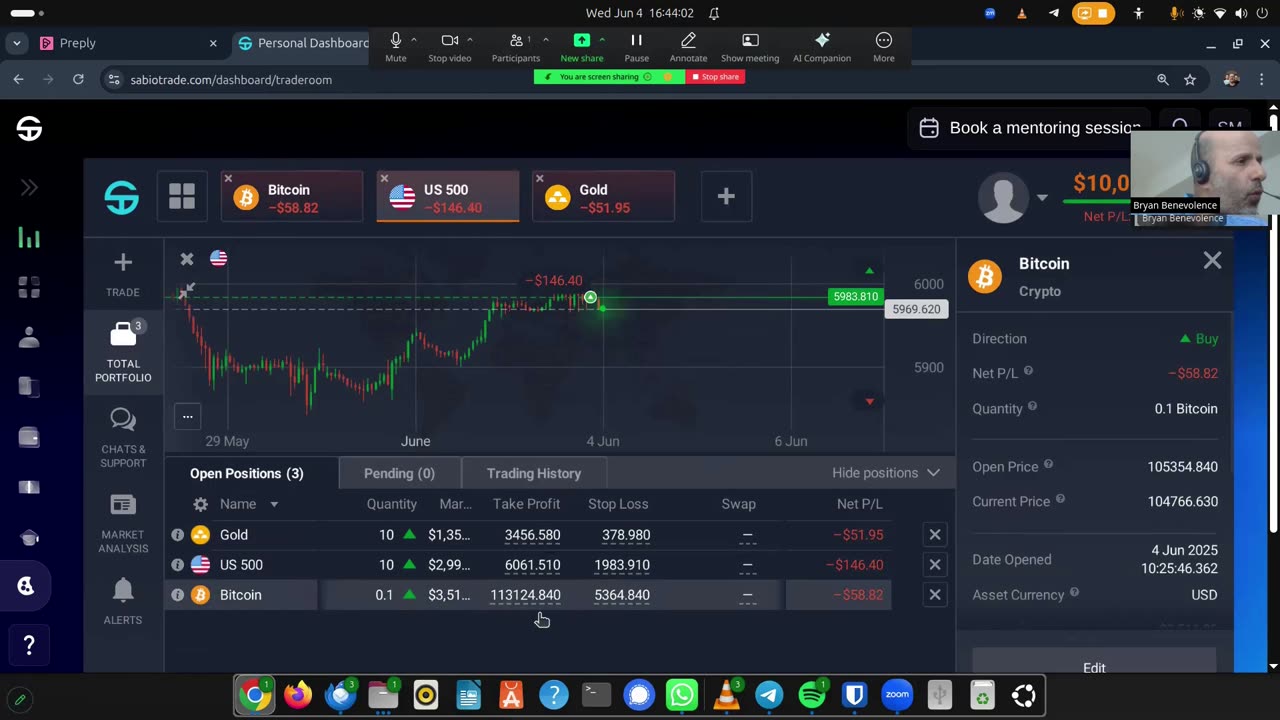The height and width of the screenshot is (720, 1280).
Task: Open Annotate tool in Zoom toolbar
Action: click(688, 46)
